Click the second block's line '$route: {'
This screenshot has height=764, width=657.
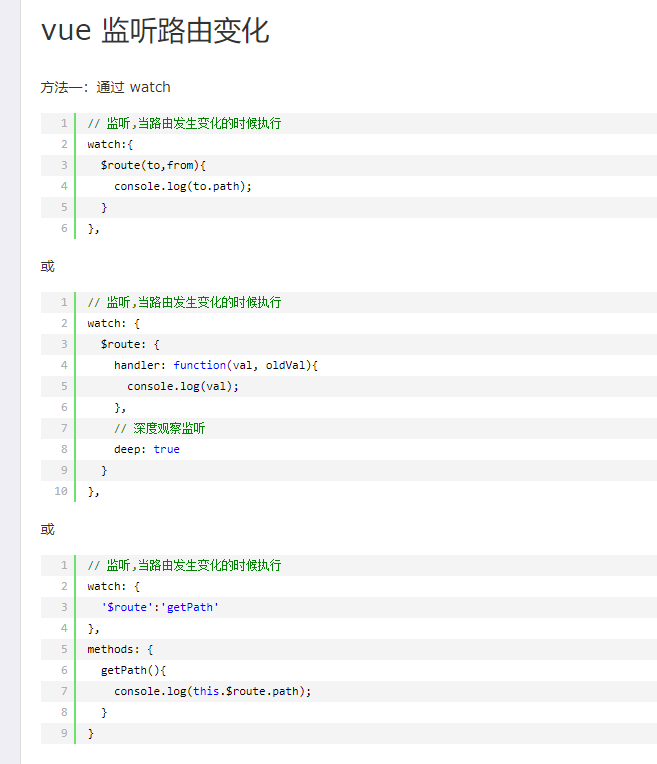(x=130, y=344)
